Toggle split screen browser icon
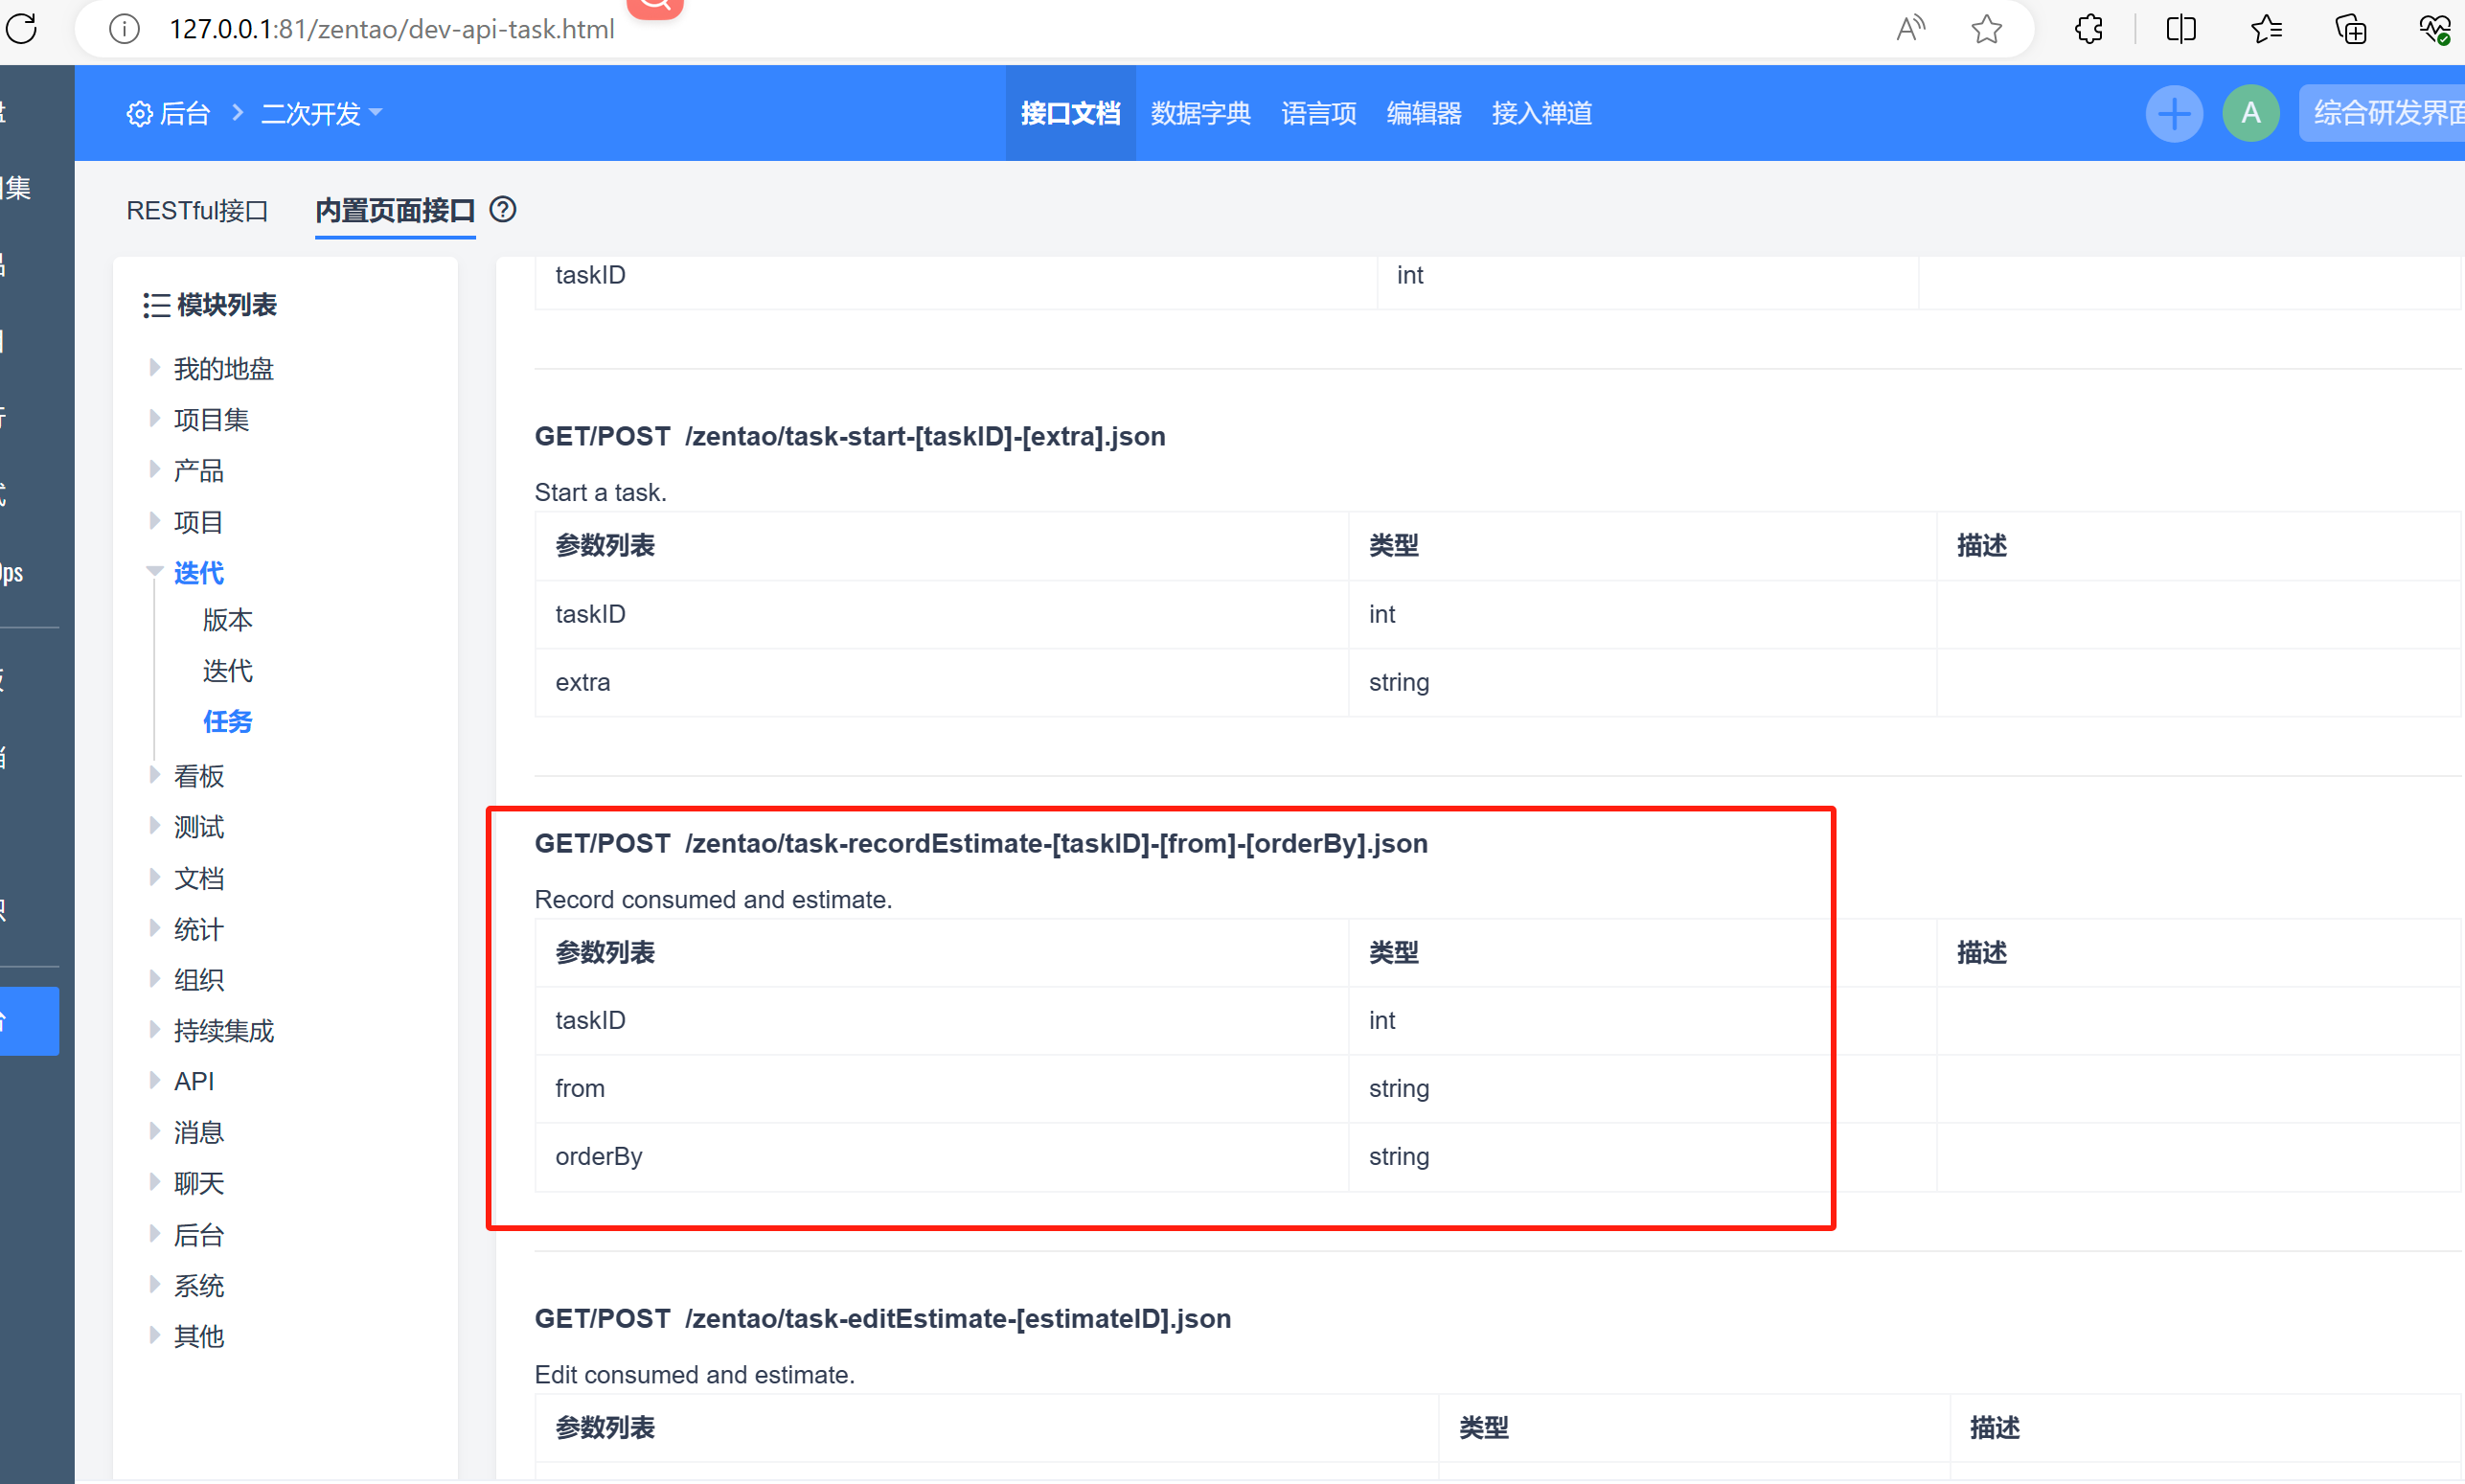Screen dimensions: 2465x1484 click(2180, 29)
